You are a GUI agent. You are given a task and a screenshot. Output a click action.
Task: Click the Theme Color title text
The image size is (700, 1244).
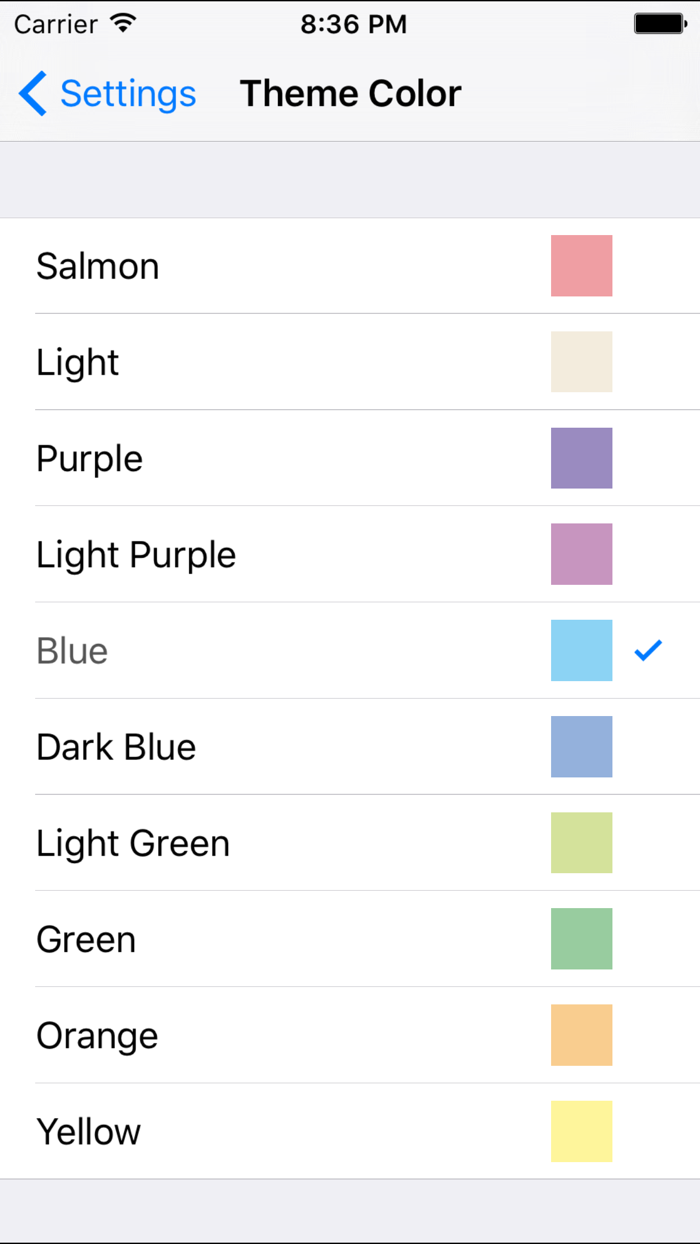click(x=350, y=93)
